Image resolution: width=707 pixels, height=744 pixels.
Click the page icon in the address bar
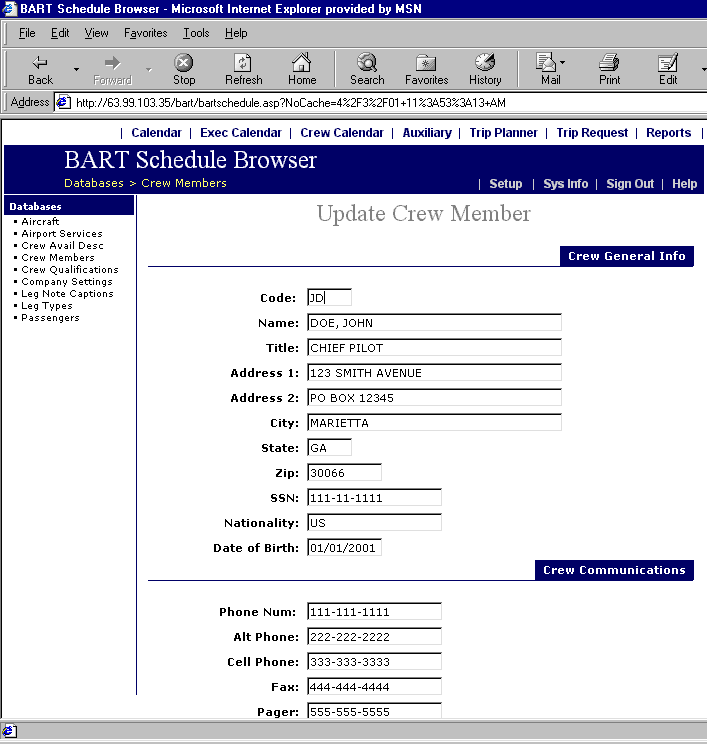(x=64, y=102)
